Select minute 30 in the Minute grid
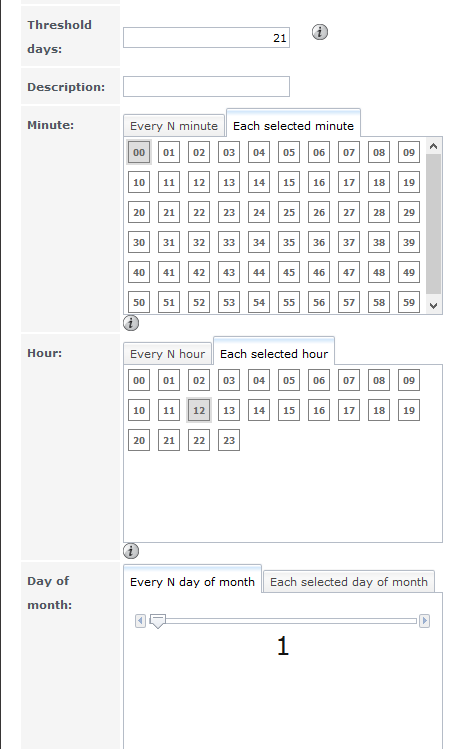455x749 pixels. [x=139, y=242]
